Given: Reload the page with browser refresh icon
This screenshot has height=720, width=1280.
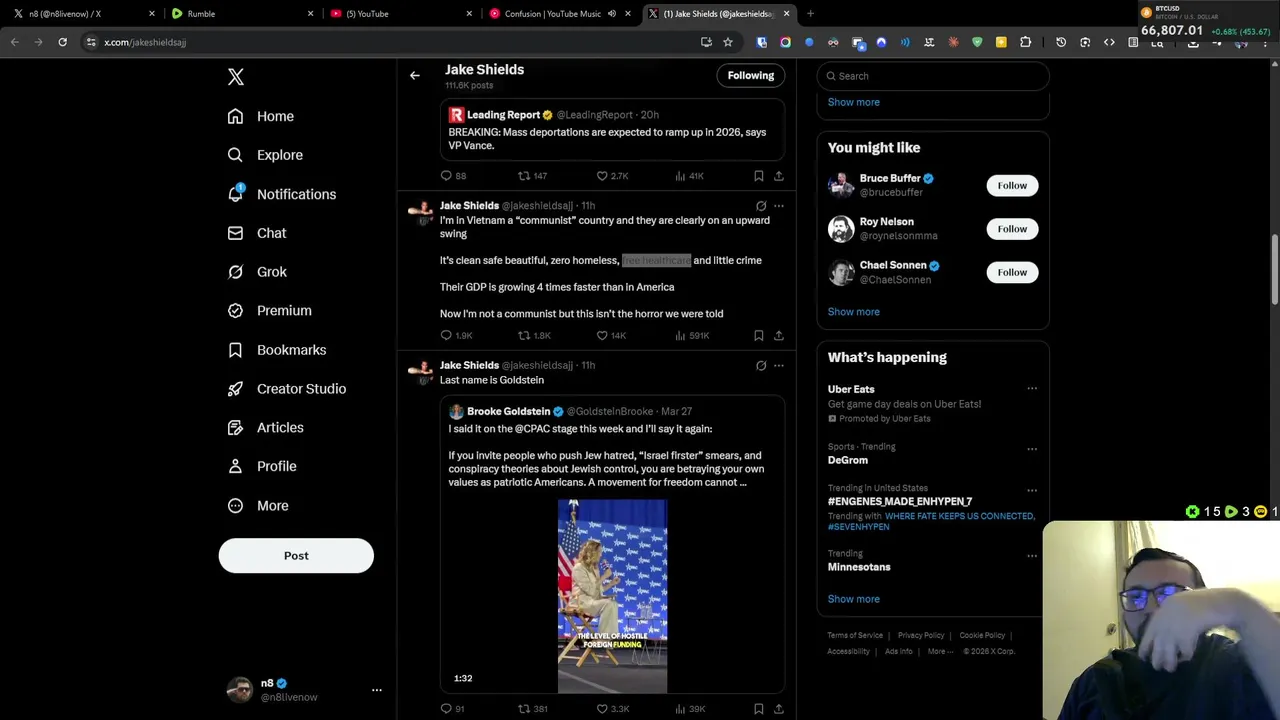Looking at the screenshot, I should pos(62,42).
